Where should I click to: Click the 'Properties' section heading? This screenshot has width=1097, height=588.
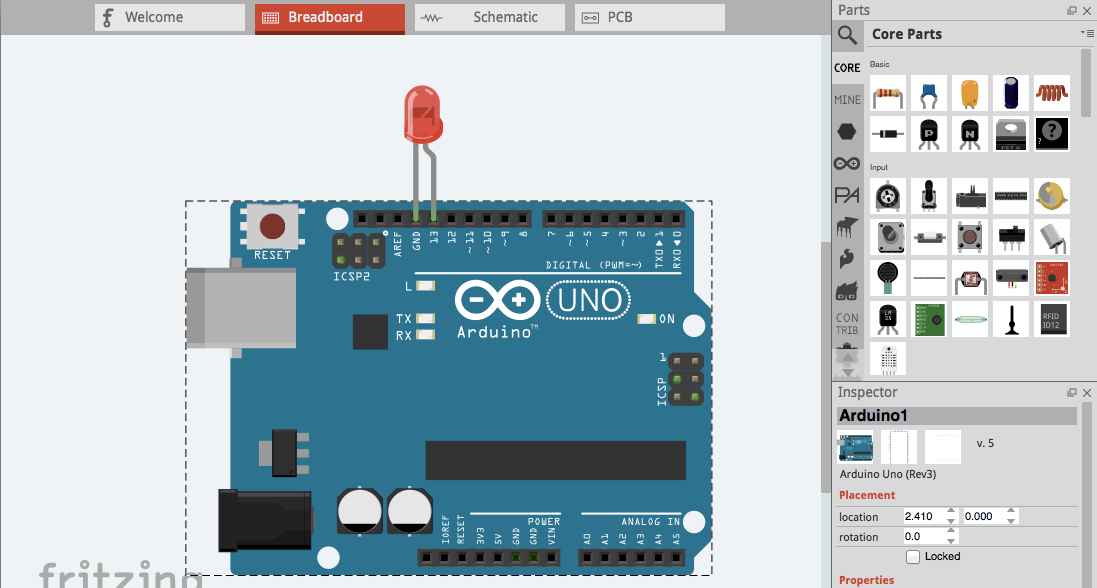866,580
